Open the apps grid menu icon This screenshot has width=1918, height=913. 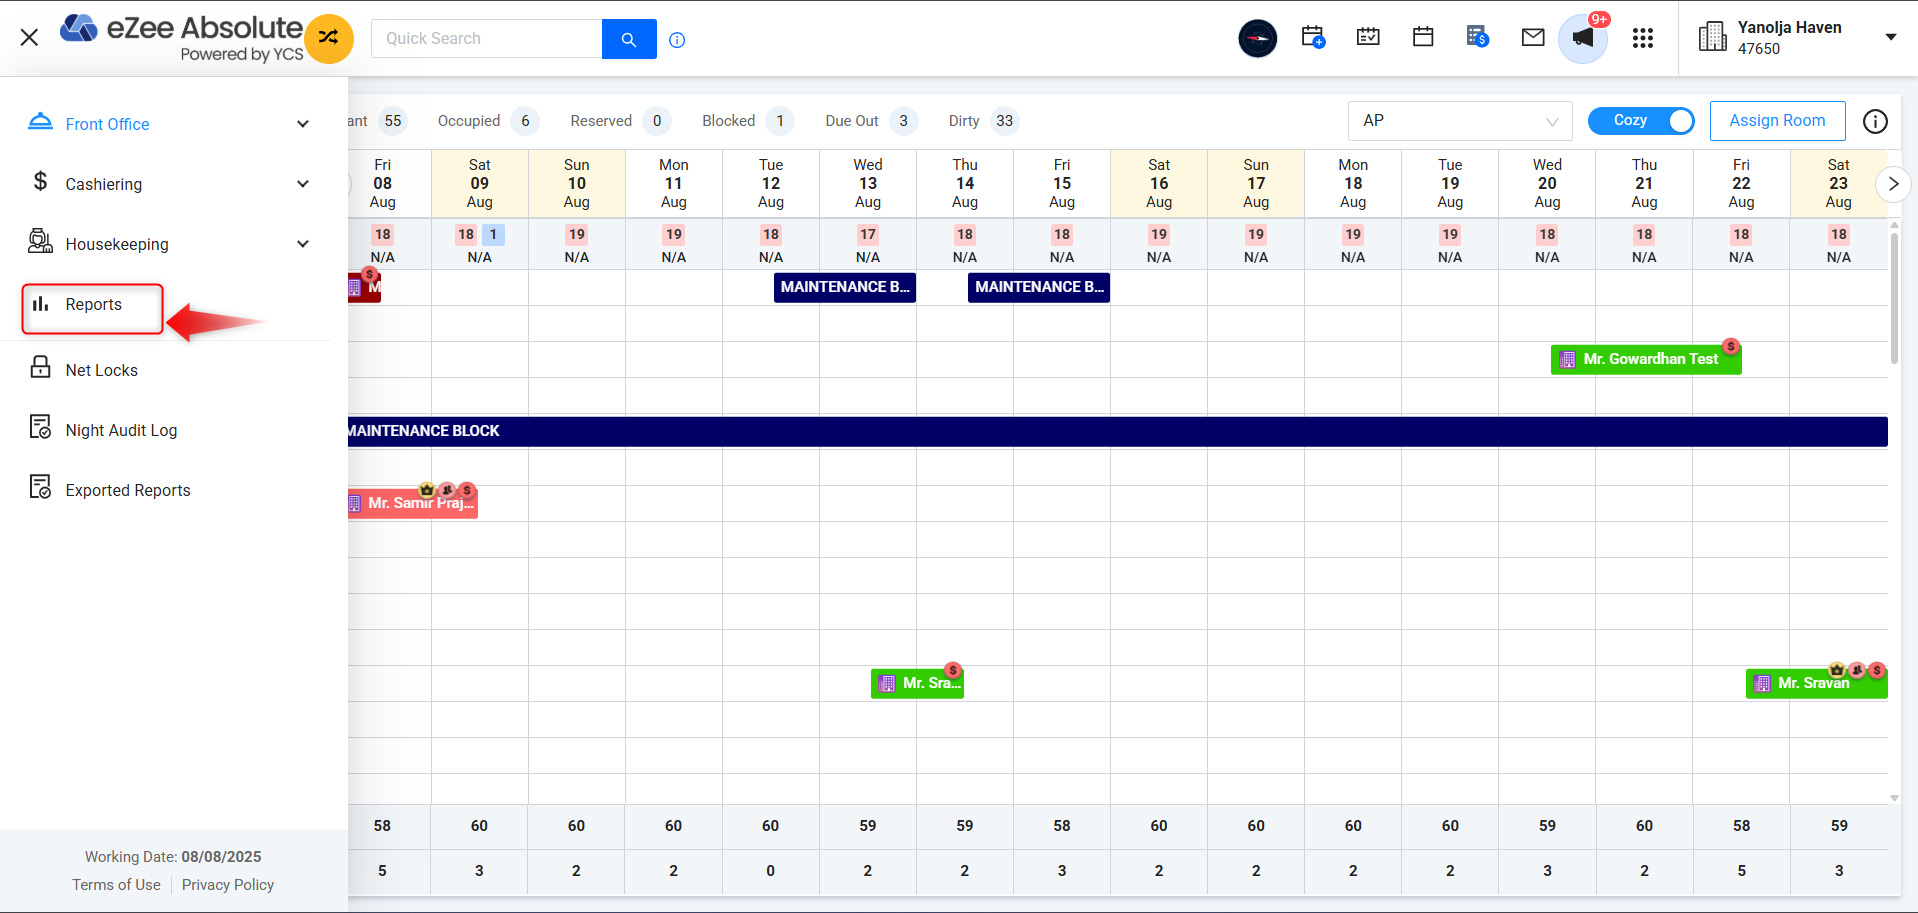(x=1642, y=38)
